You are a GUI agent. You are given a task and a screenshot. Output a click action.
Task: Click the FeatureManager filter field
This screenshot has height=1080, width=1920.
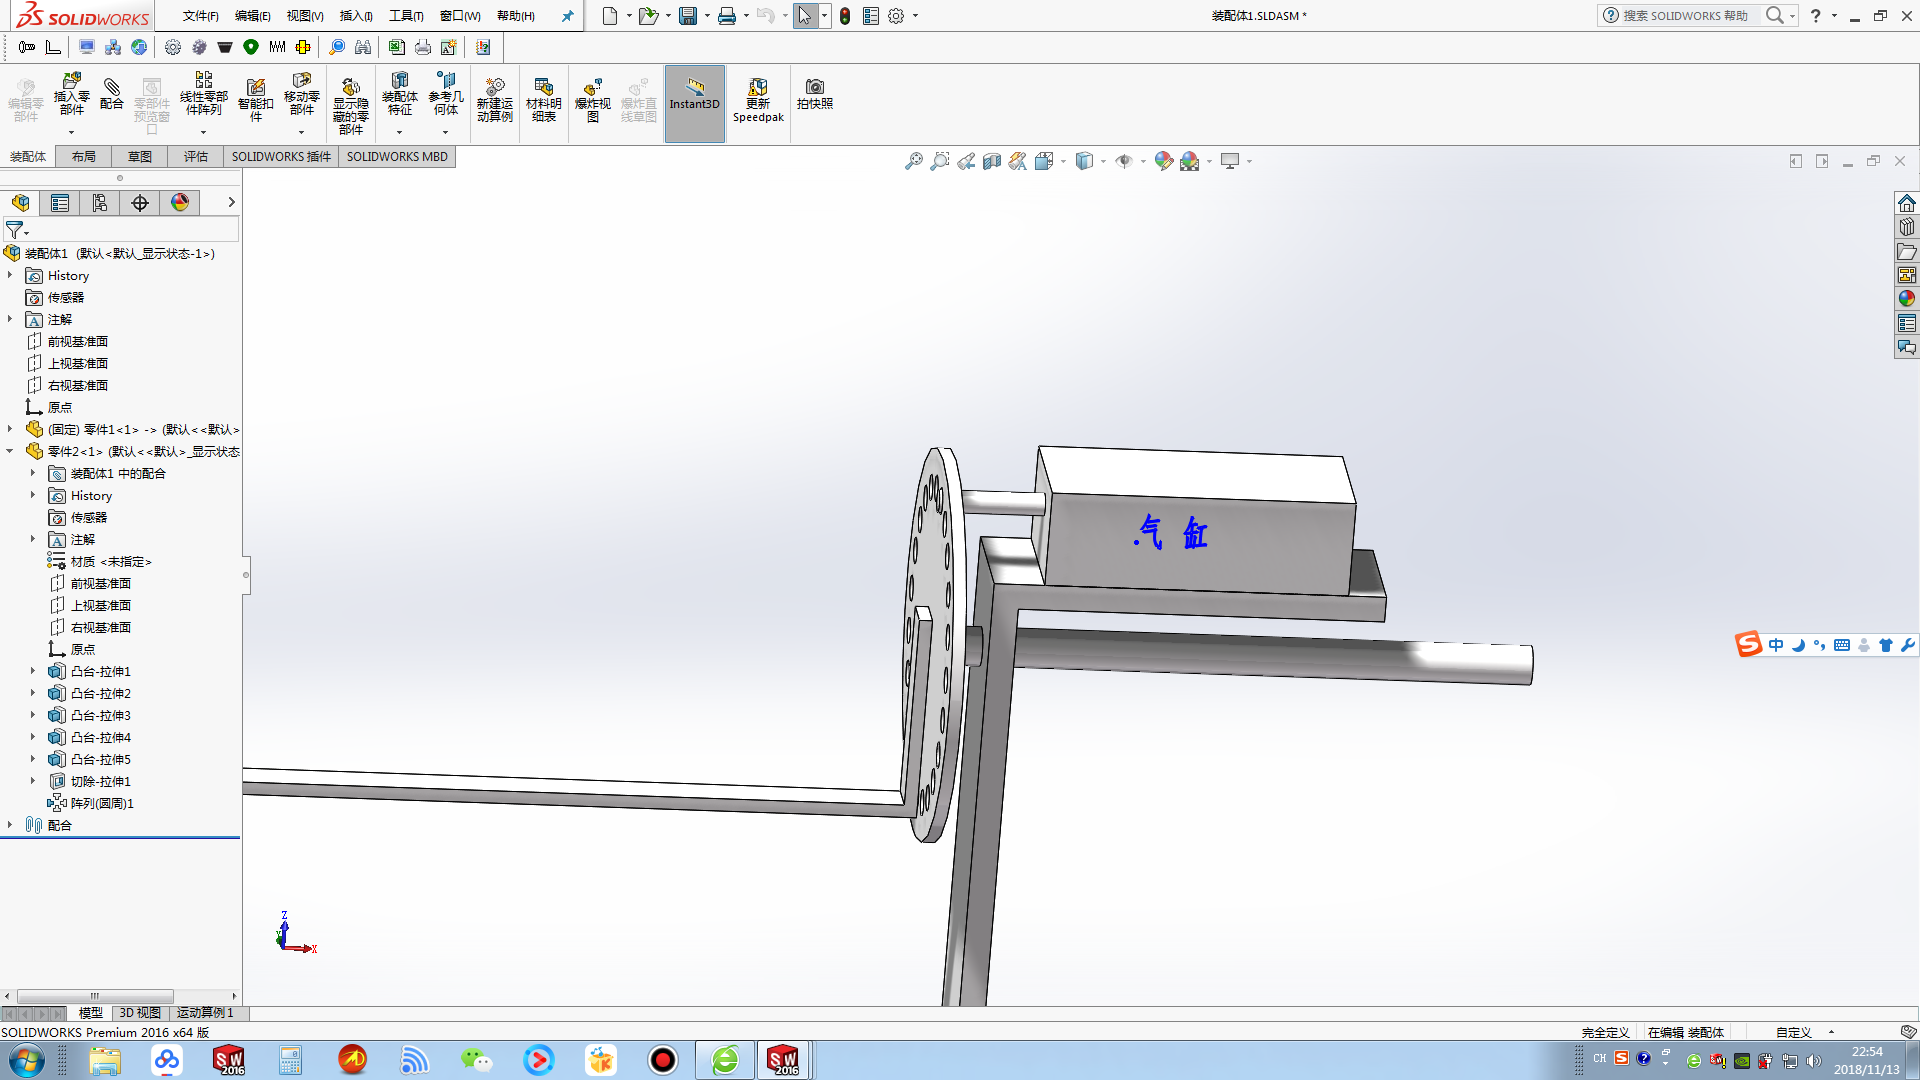(x=121, y=230)
